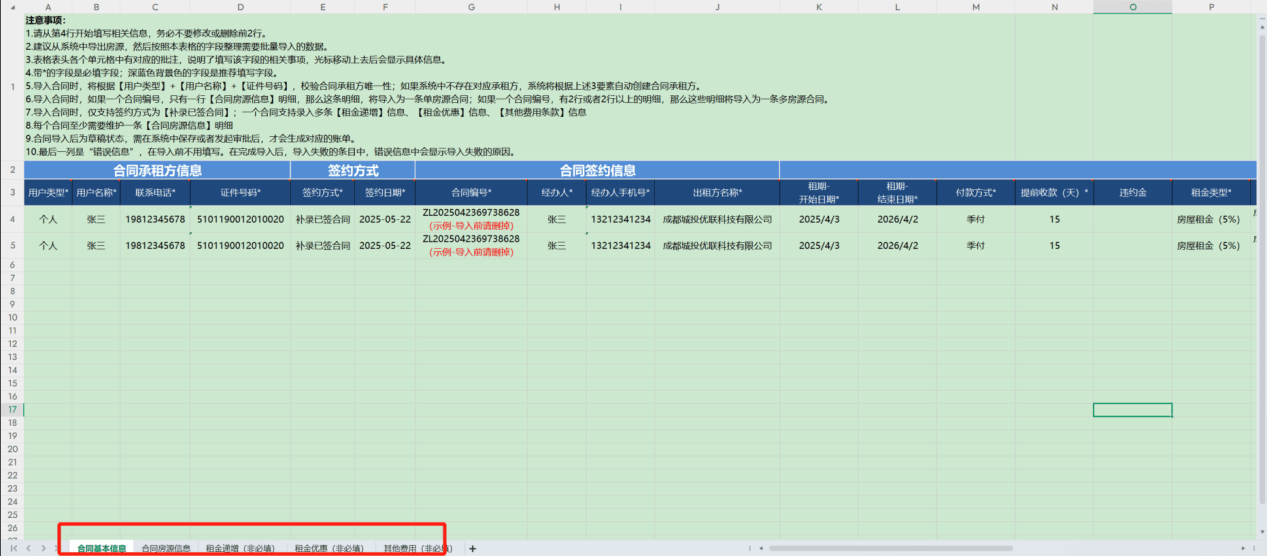This screenshot has height=556, width=1267.
Task: Click the 合同编号* header cell
Action: click(471, 192)
